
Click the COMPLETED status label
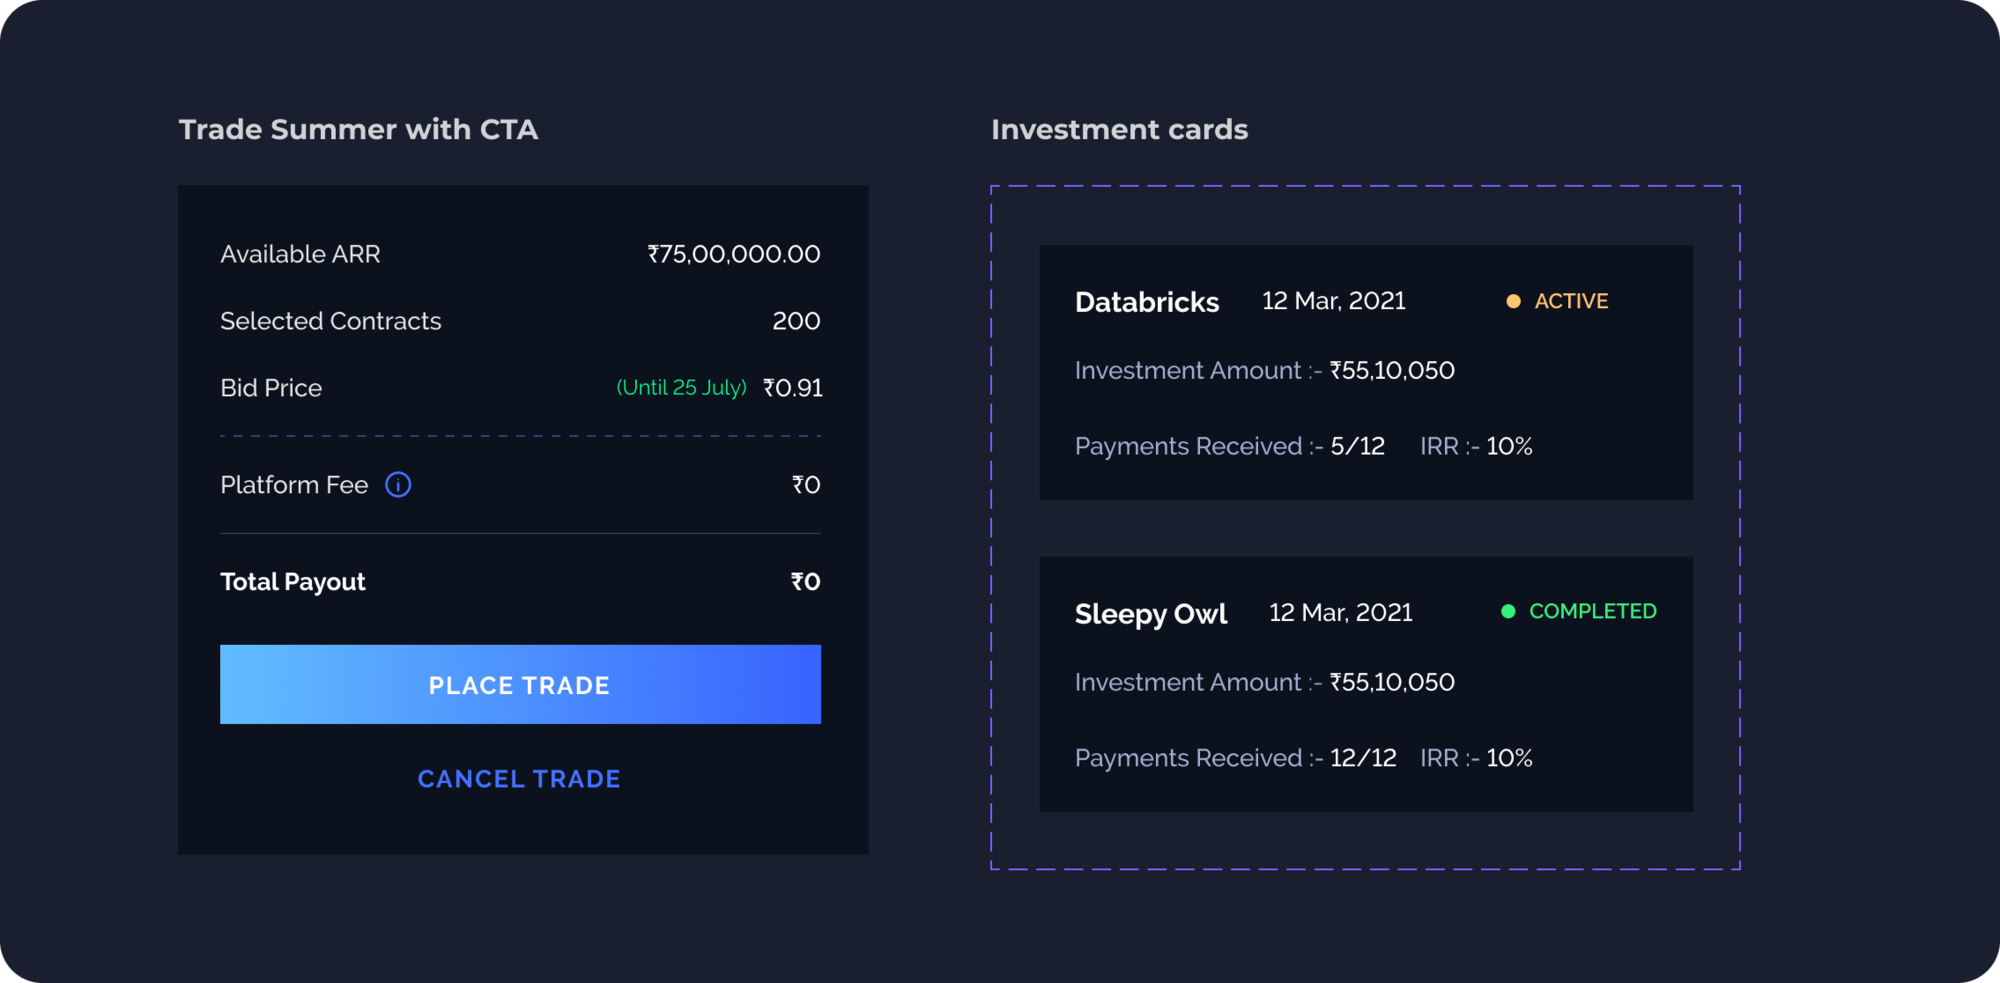[1593, 611]
